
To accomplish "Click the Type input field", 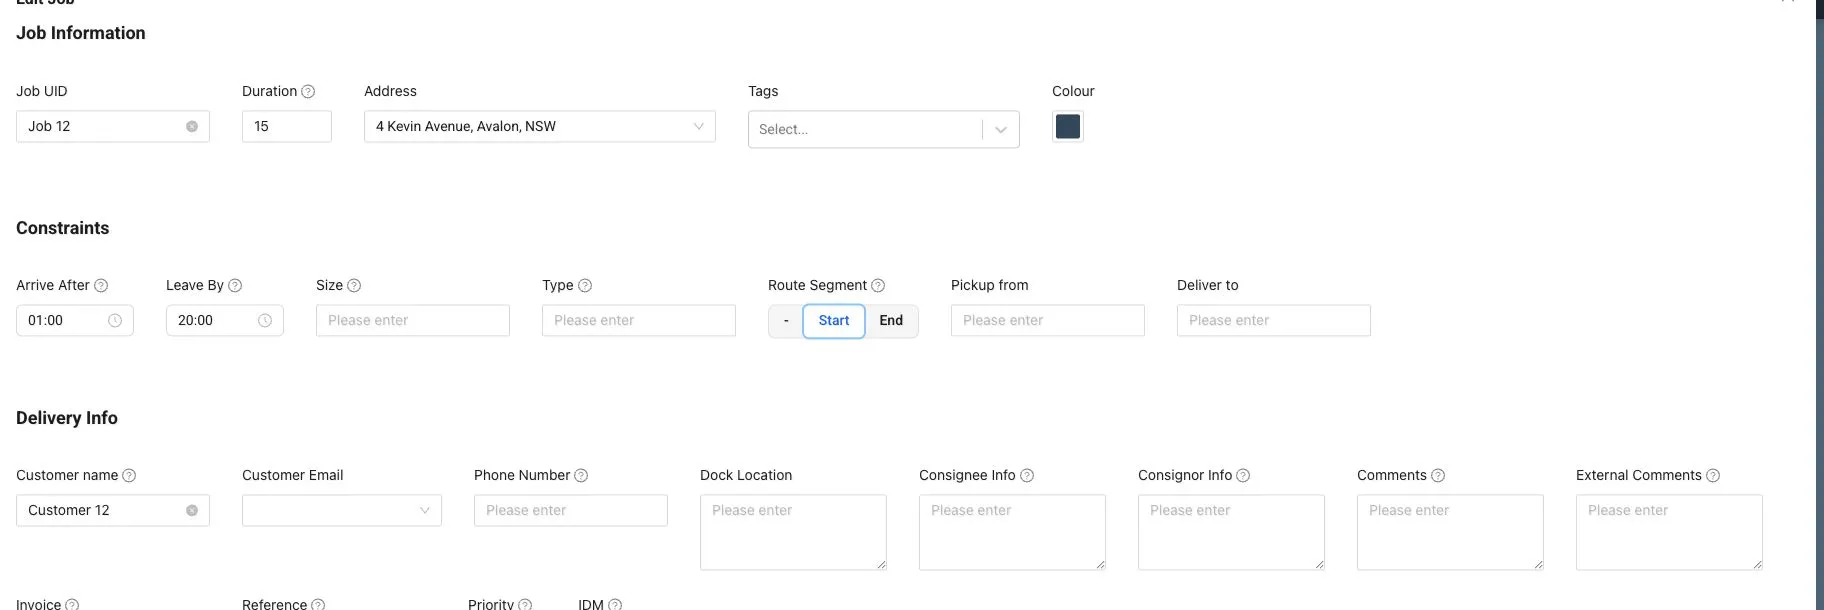I will pyautogui.click(x=639, y=320).
